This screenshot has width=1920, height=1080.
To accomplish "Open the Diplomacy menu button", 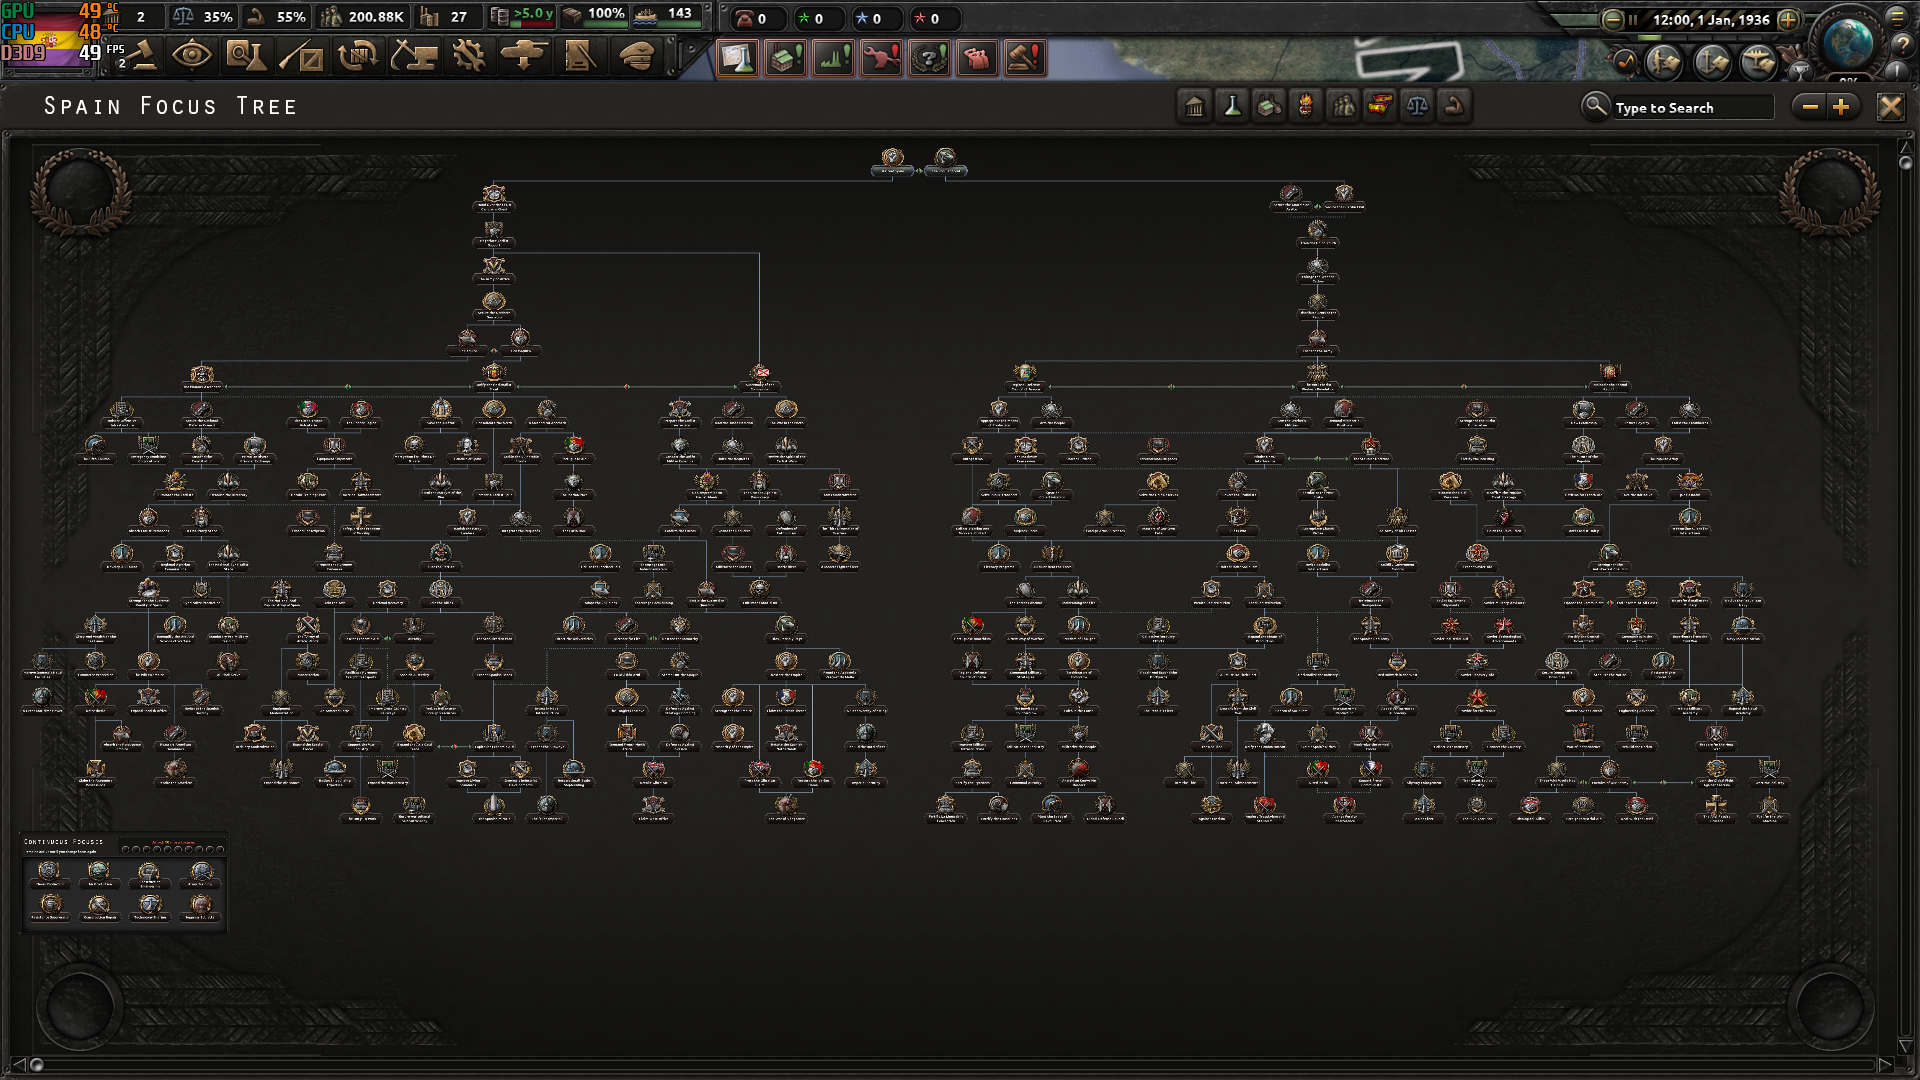I will tap(300, 56).
